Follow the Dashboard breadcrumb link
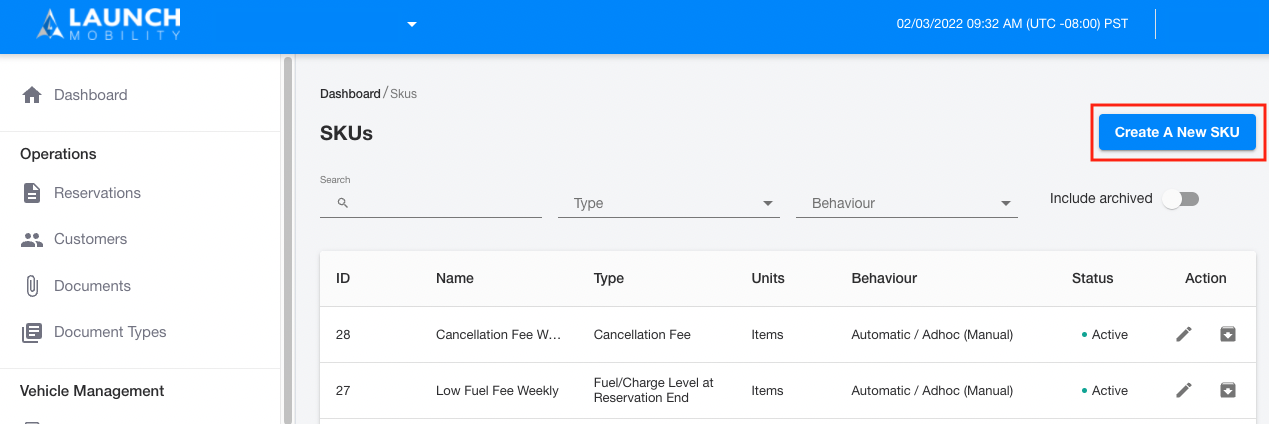Image resolution: width=1269 pixels, height=424 pixels. (x=350, y=94)
